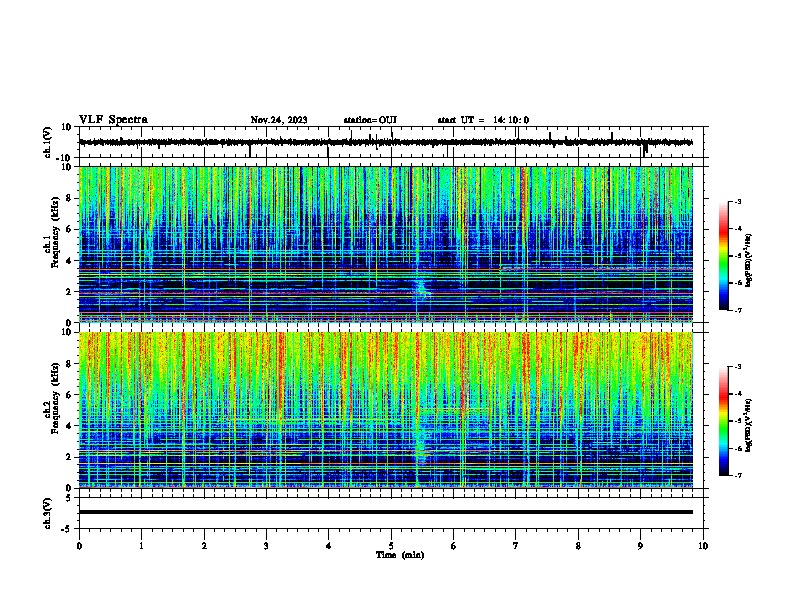Click the time axis tick label "6"
This screenshot has height=612, width=792.
453,546
